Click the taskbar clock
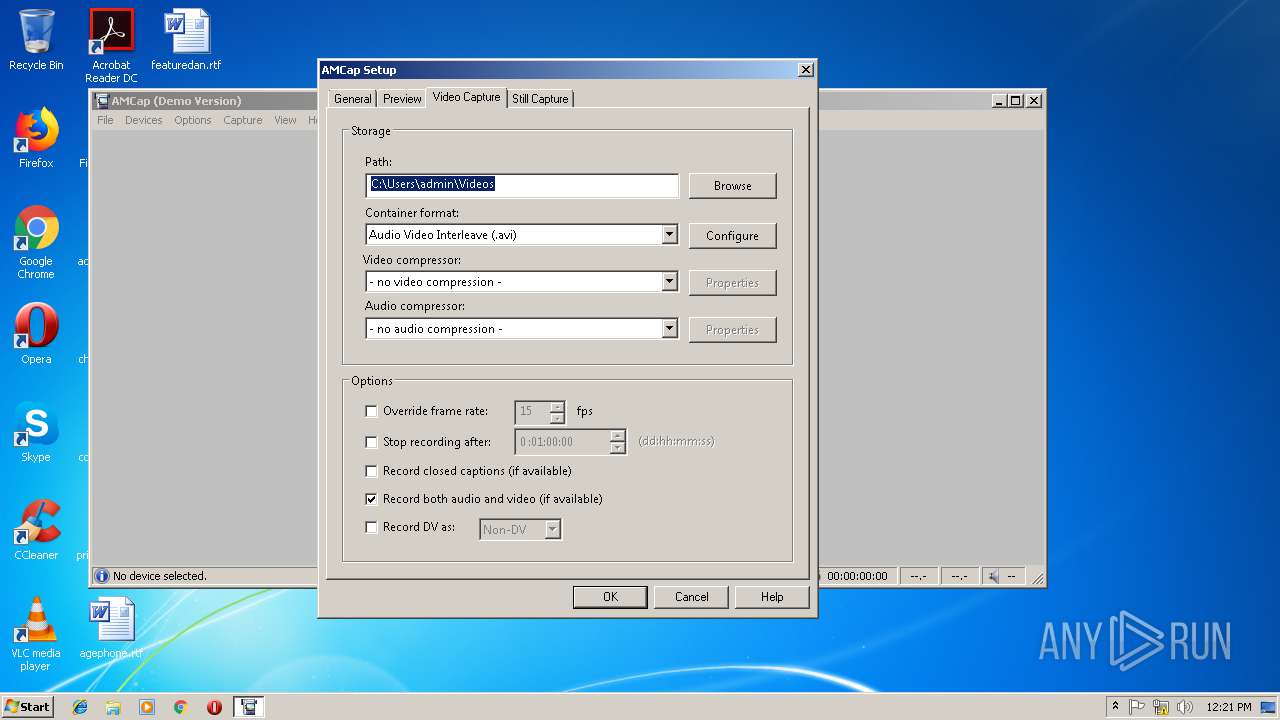 pyautogui.click(x=1229, y=707)
